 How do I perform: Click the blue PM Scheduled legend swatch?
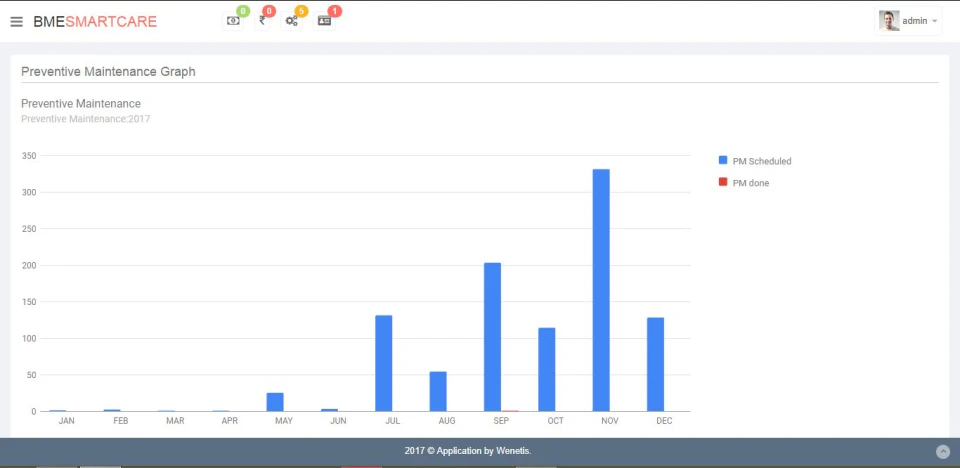click(x=722, y=160)
